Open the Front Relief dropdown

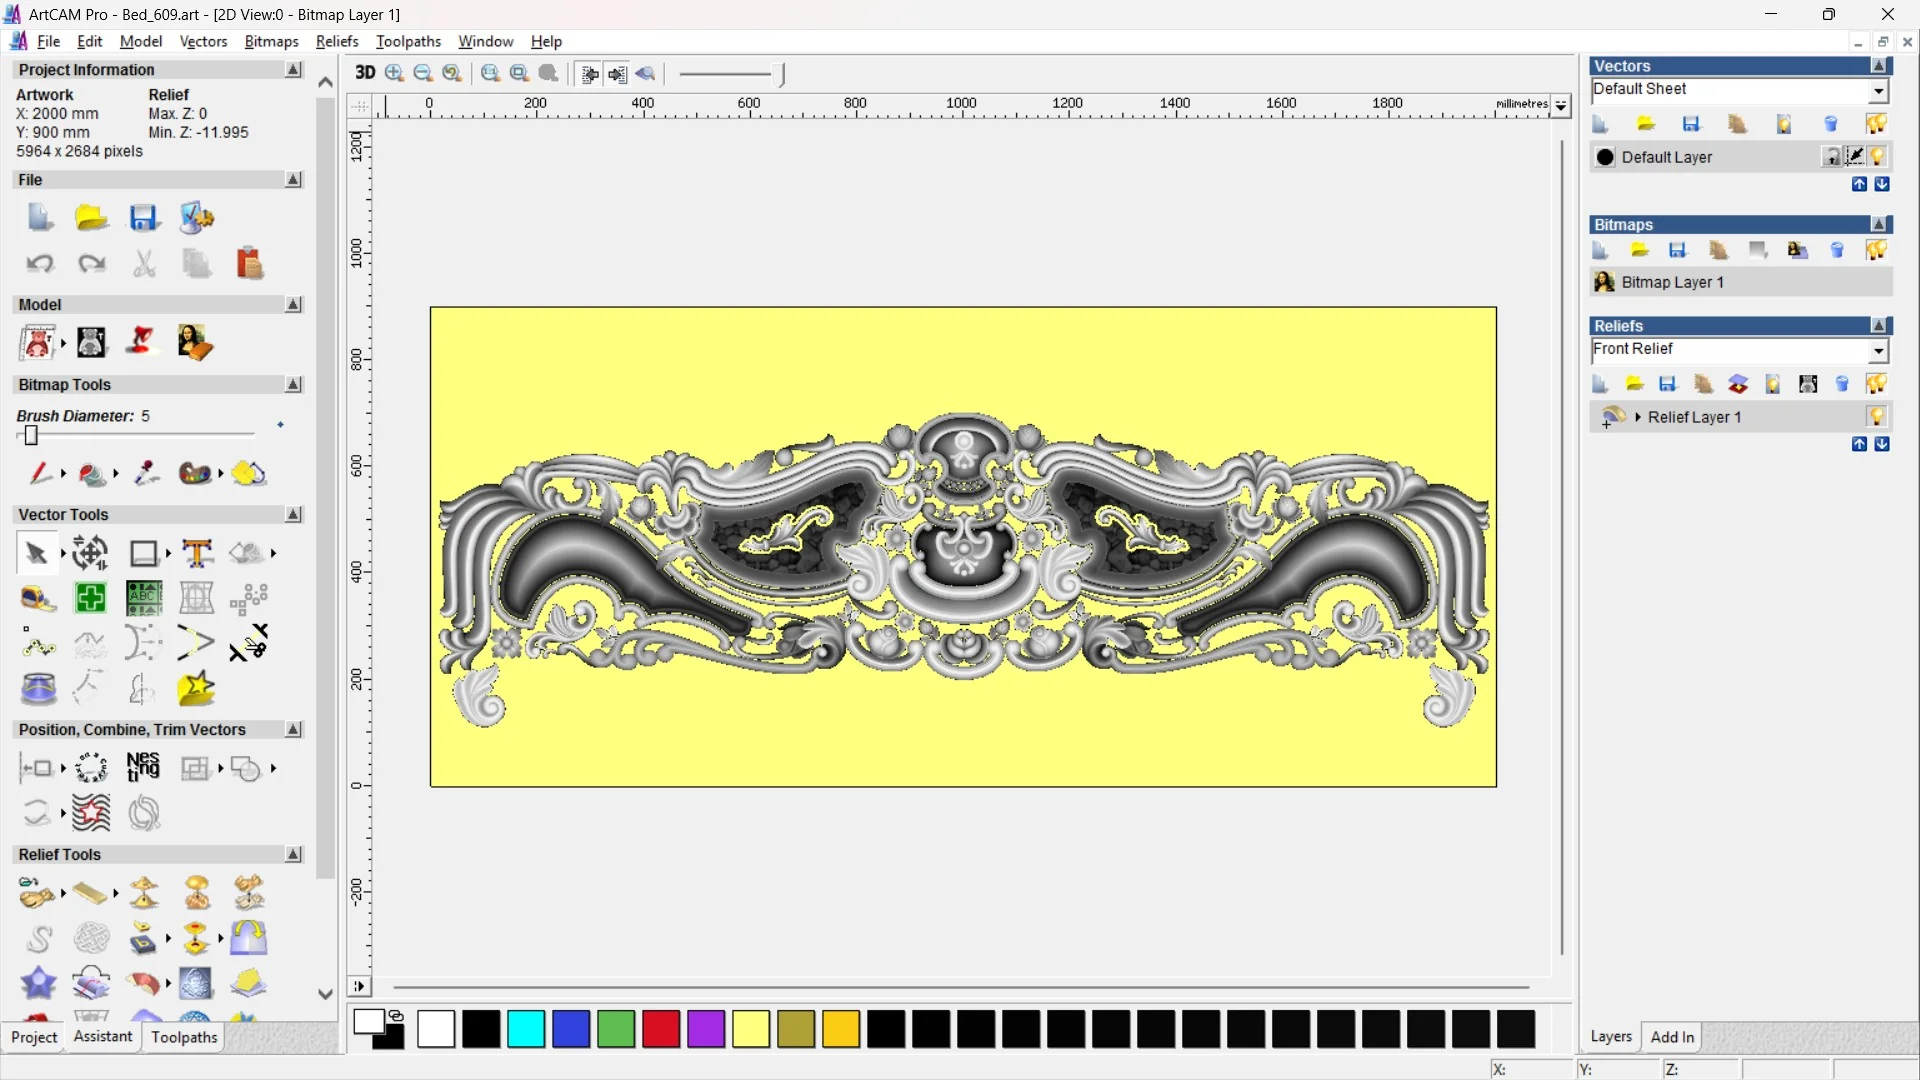tap(1879, 351)
